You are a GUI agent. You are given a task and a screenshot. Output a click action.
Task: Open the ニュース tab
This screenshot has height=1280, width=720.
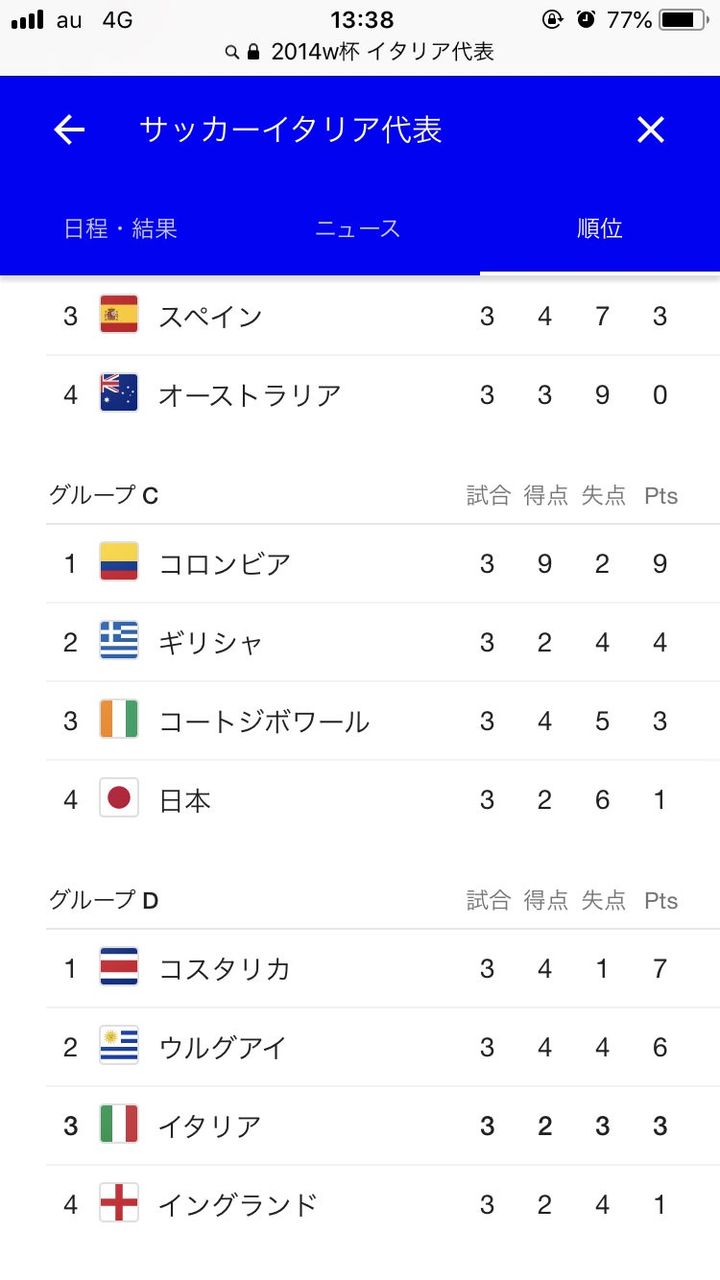[358, 229]
